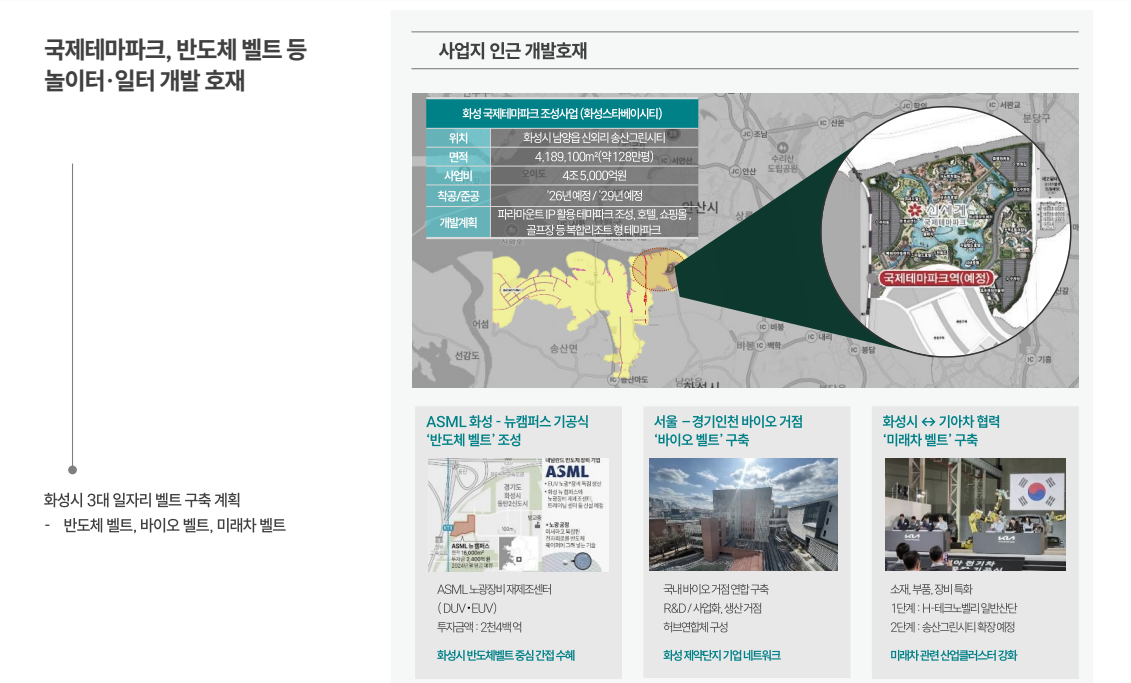The width and height of the screenshot is (1131, 683).
Task: Click the main heading '국제테마파크, 반도체 벨트 등'
Action: (x=175, y=50)
